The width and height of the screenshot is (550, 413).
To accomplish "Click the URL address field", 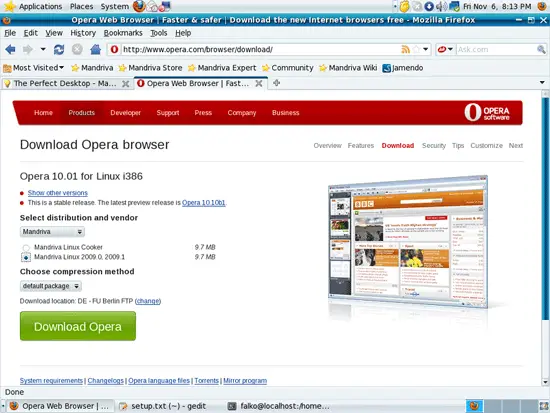I will pyautogui.click(x=260, y=49).
